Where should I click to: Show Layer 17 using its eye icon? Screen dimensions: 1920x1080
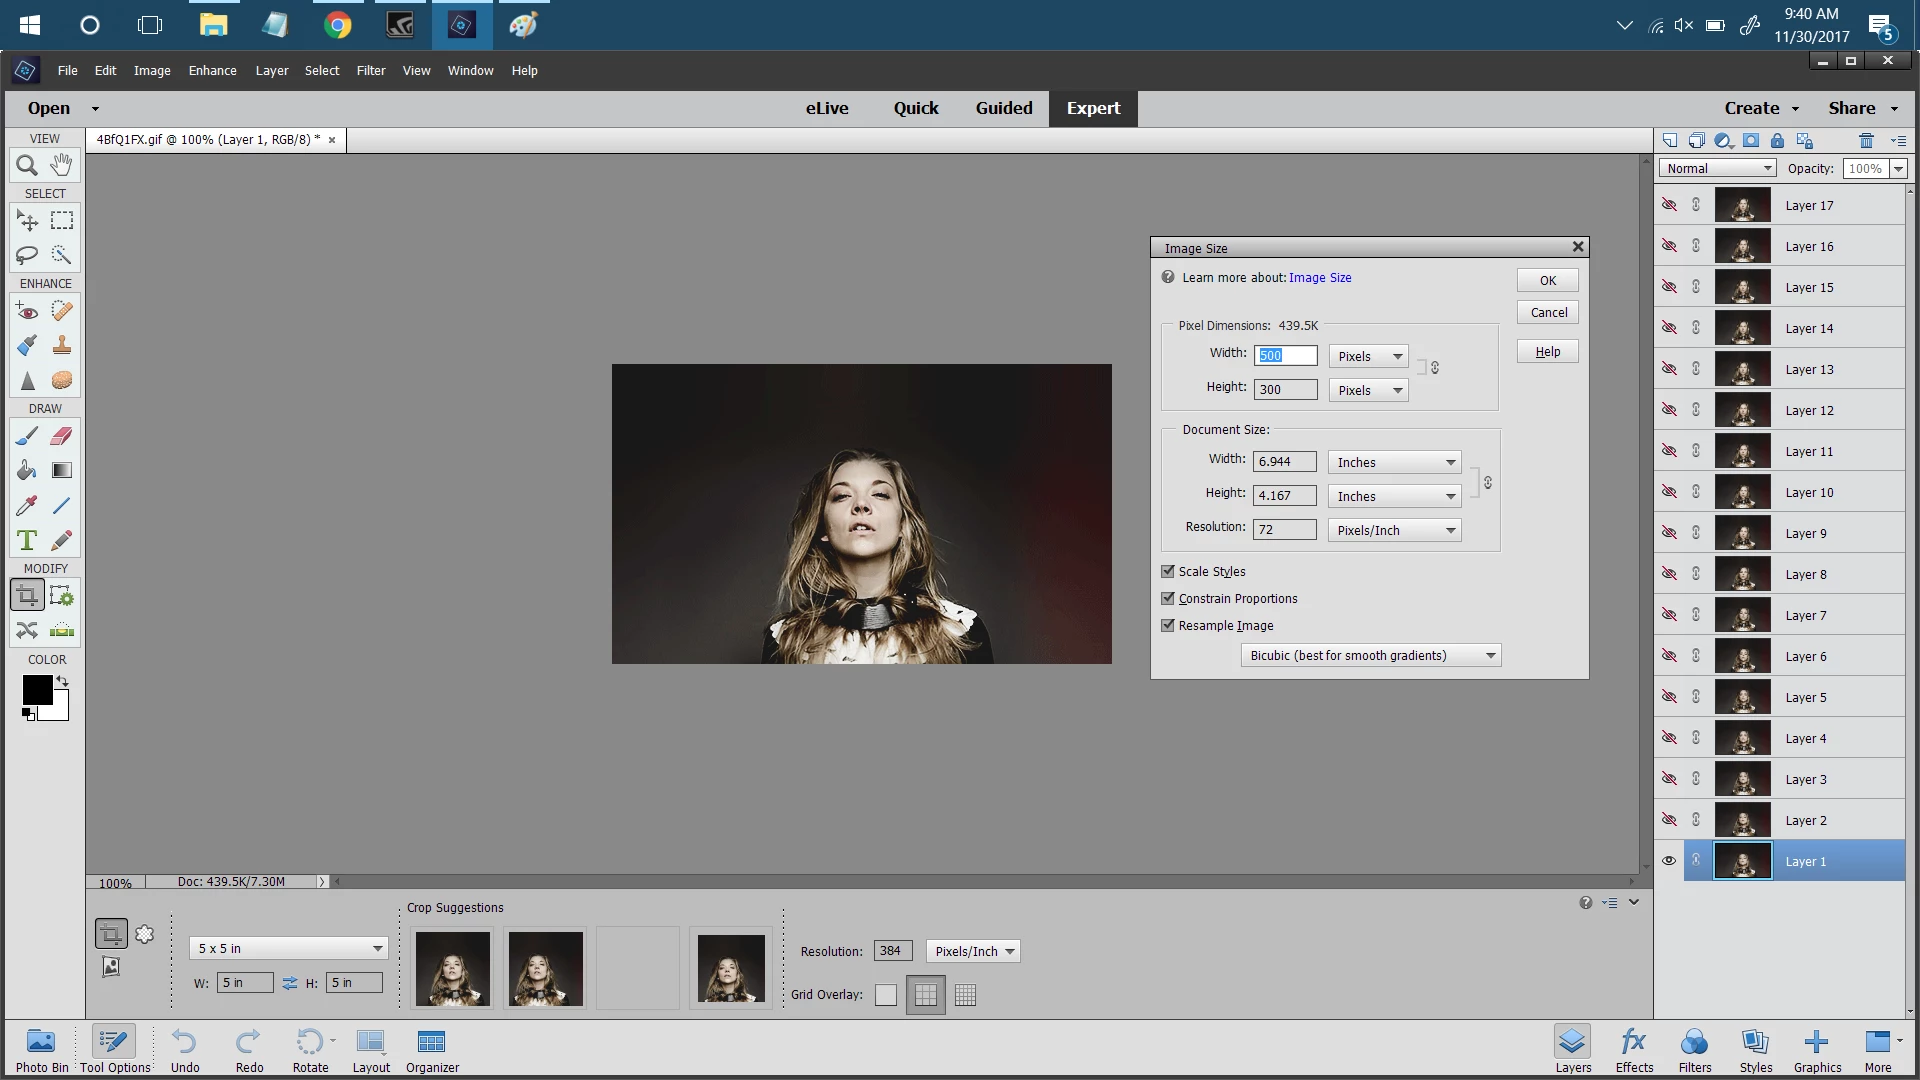1669,205
